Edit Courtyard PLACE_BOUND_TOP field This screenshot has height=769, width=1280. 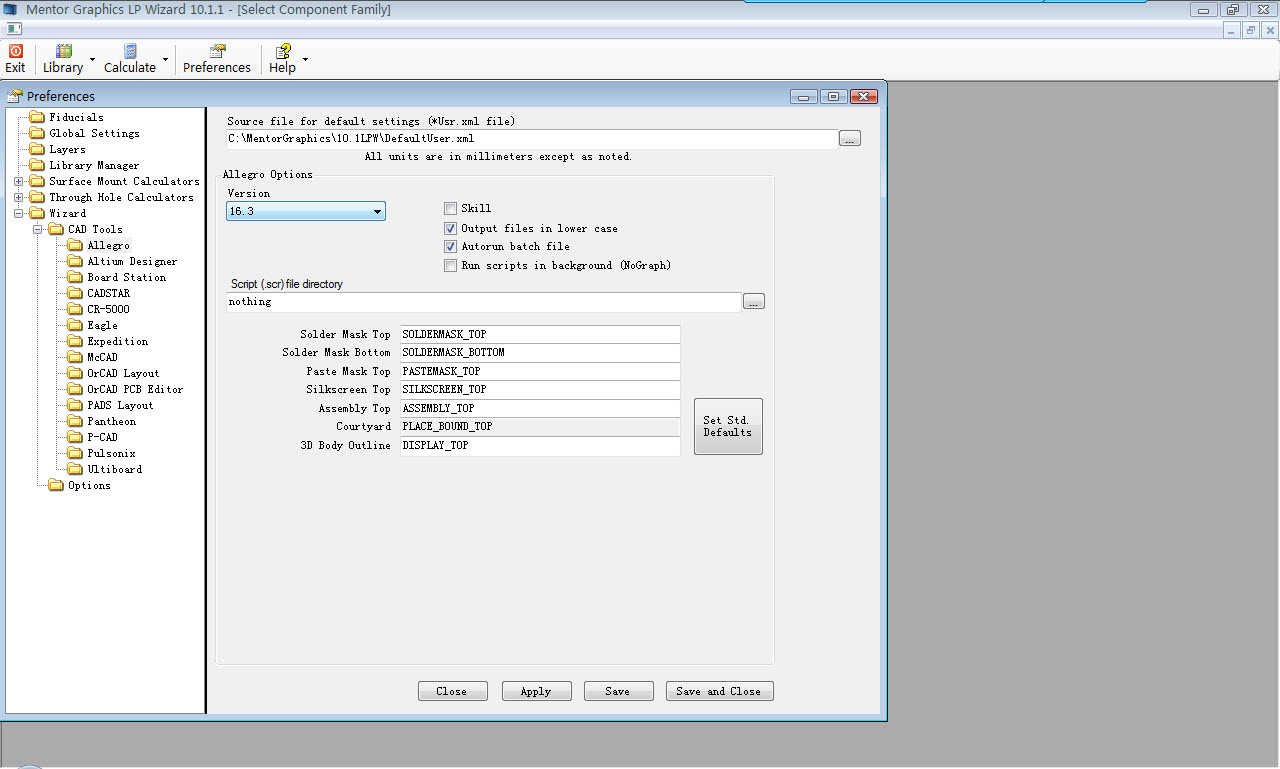[x=540, y=427]
